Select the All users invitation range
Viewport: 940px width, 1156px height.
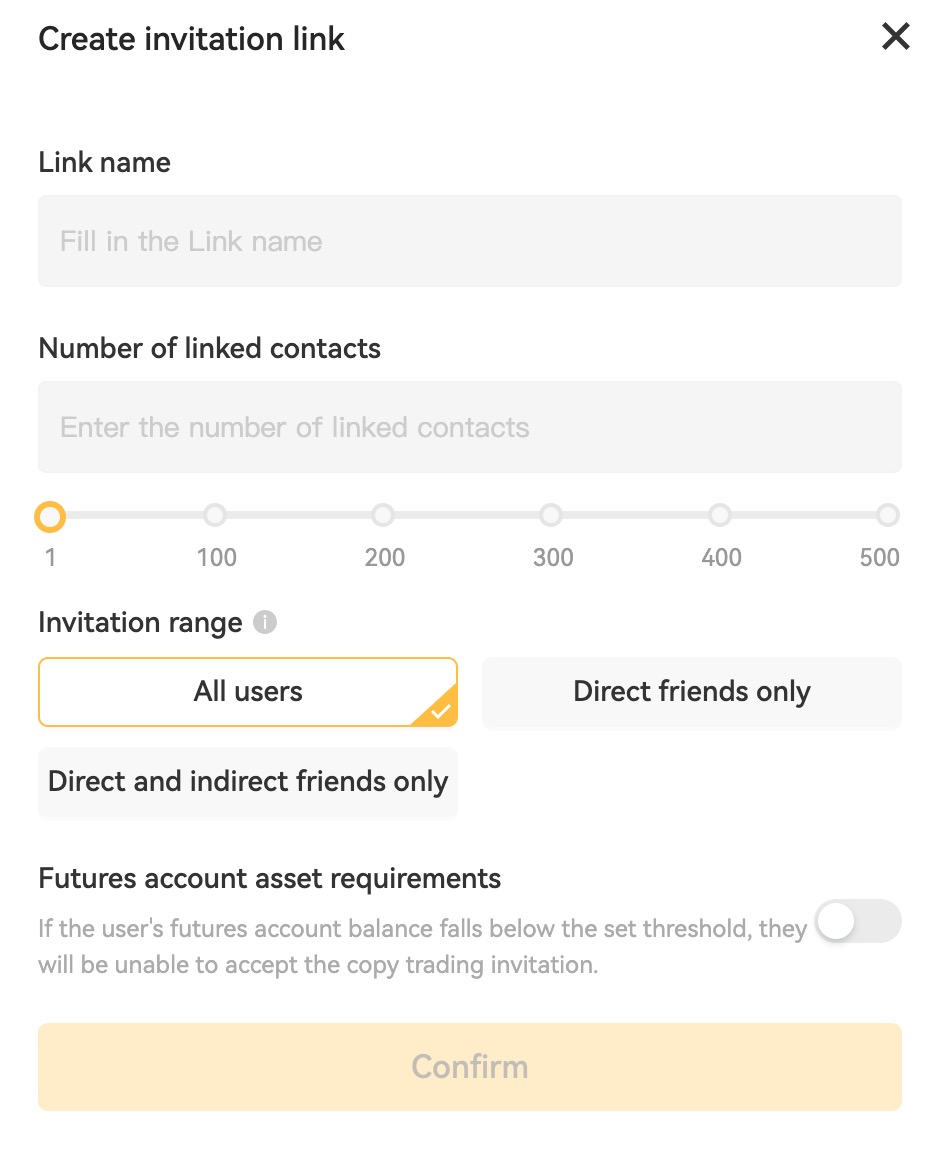coord(248,691)
